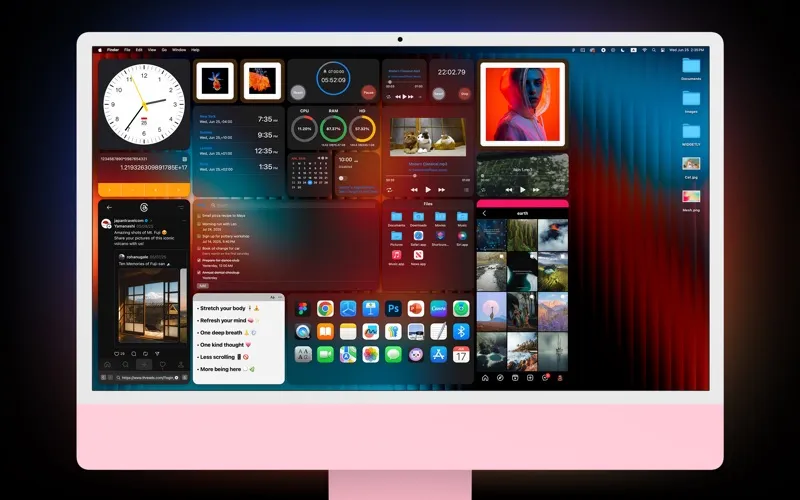This screenshot has height=500, width=800.
Task: Check off "Sign up for pottery workshop" reminder
Action: [199, 236]
